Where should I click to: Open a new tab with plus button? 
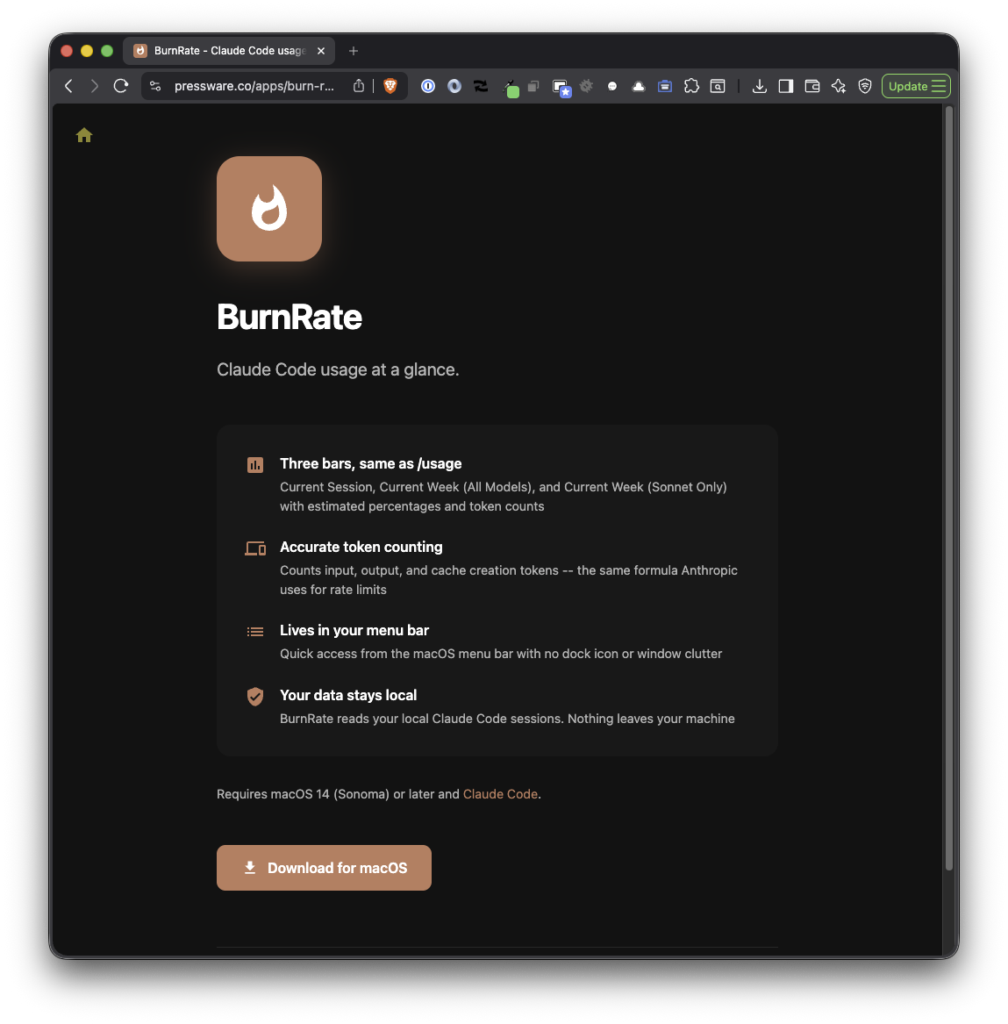353,51
